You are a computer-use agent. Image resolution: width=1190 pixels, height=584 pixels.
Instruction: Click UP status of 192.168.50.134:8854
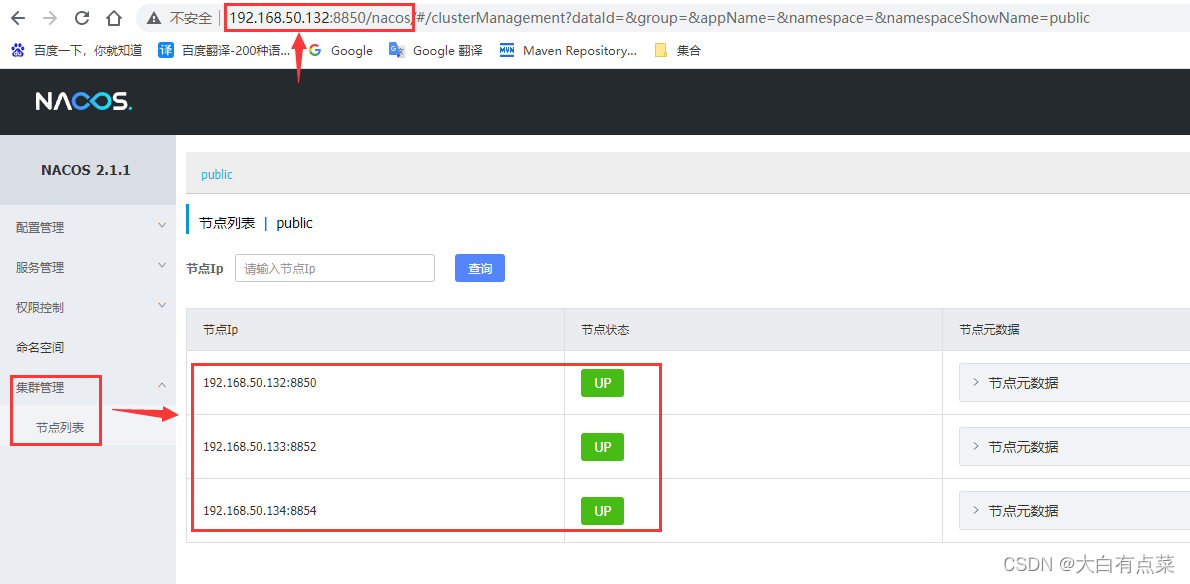point(603,510)
